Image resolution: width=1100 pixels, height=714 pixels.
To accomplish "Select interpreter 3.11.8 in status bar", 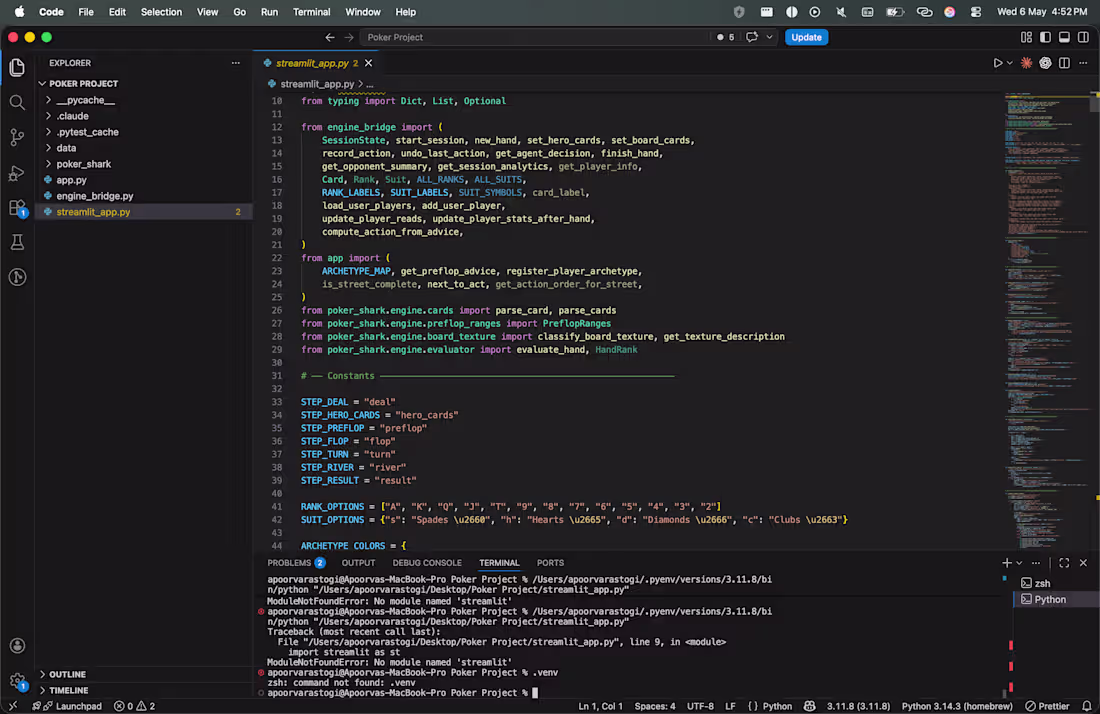I will [858, 706].
